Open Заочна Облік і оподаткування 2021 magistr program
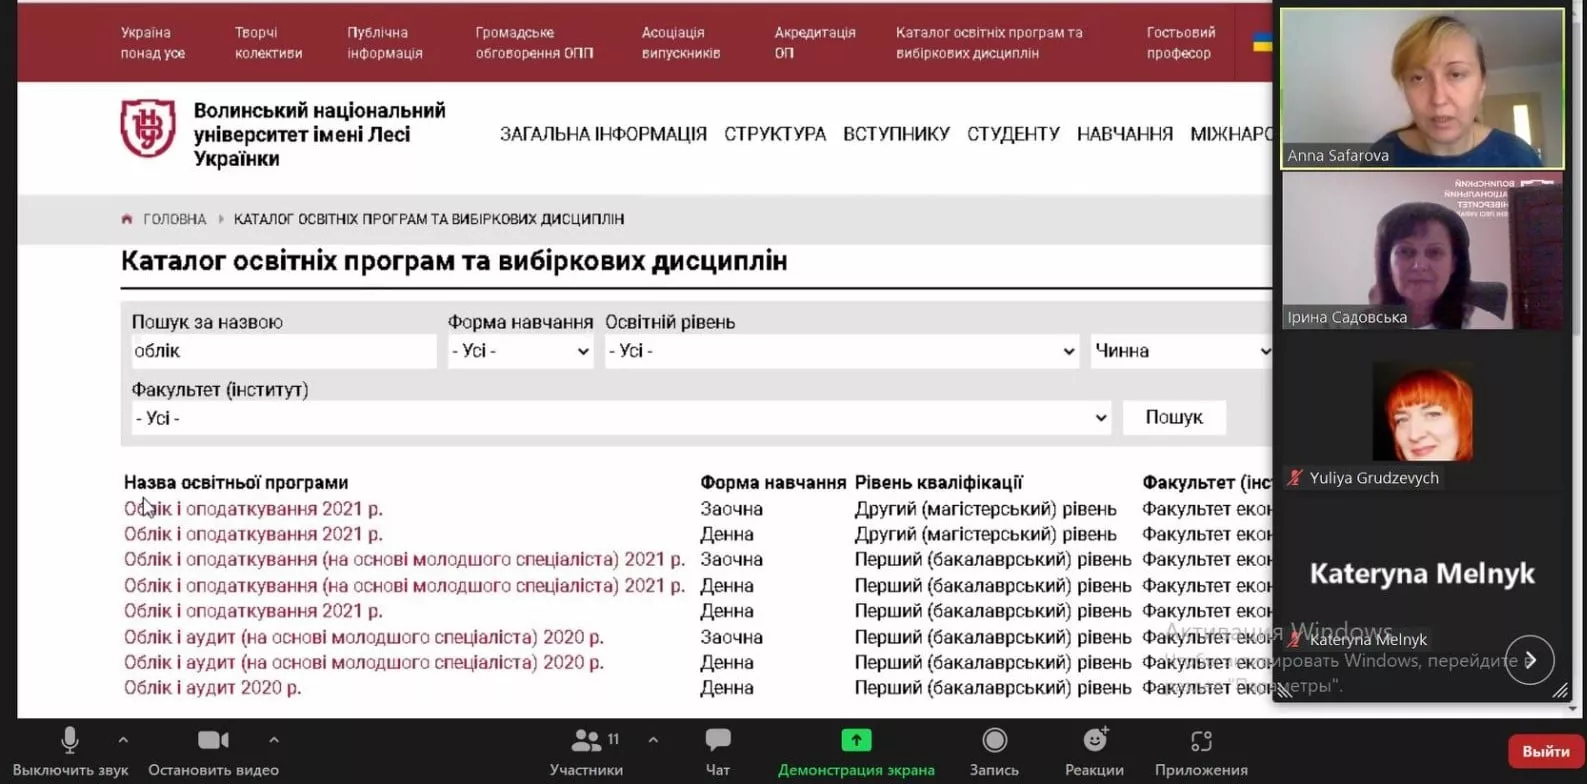This screenshot has width=1587, height=784. [x=253, y=509]
